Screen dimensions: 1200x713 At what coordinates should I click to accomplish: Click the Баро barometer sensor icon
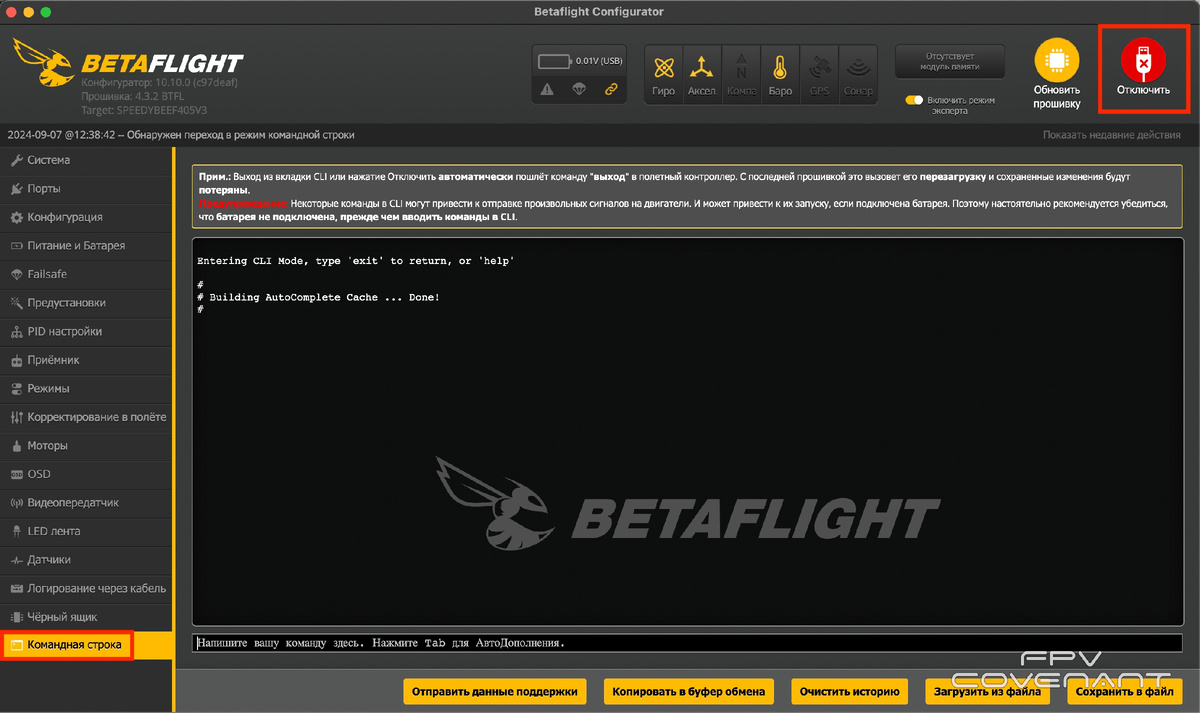(x=780, y=68)
